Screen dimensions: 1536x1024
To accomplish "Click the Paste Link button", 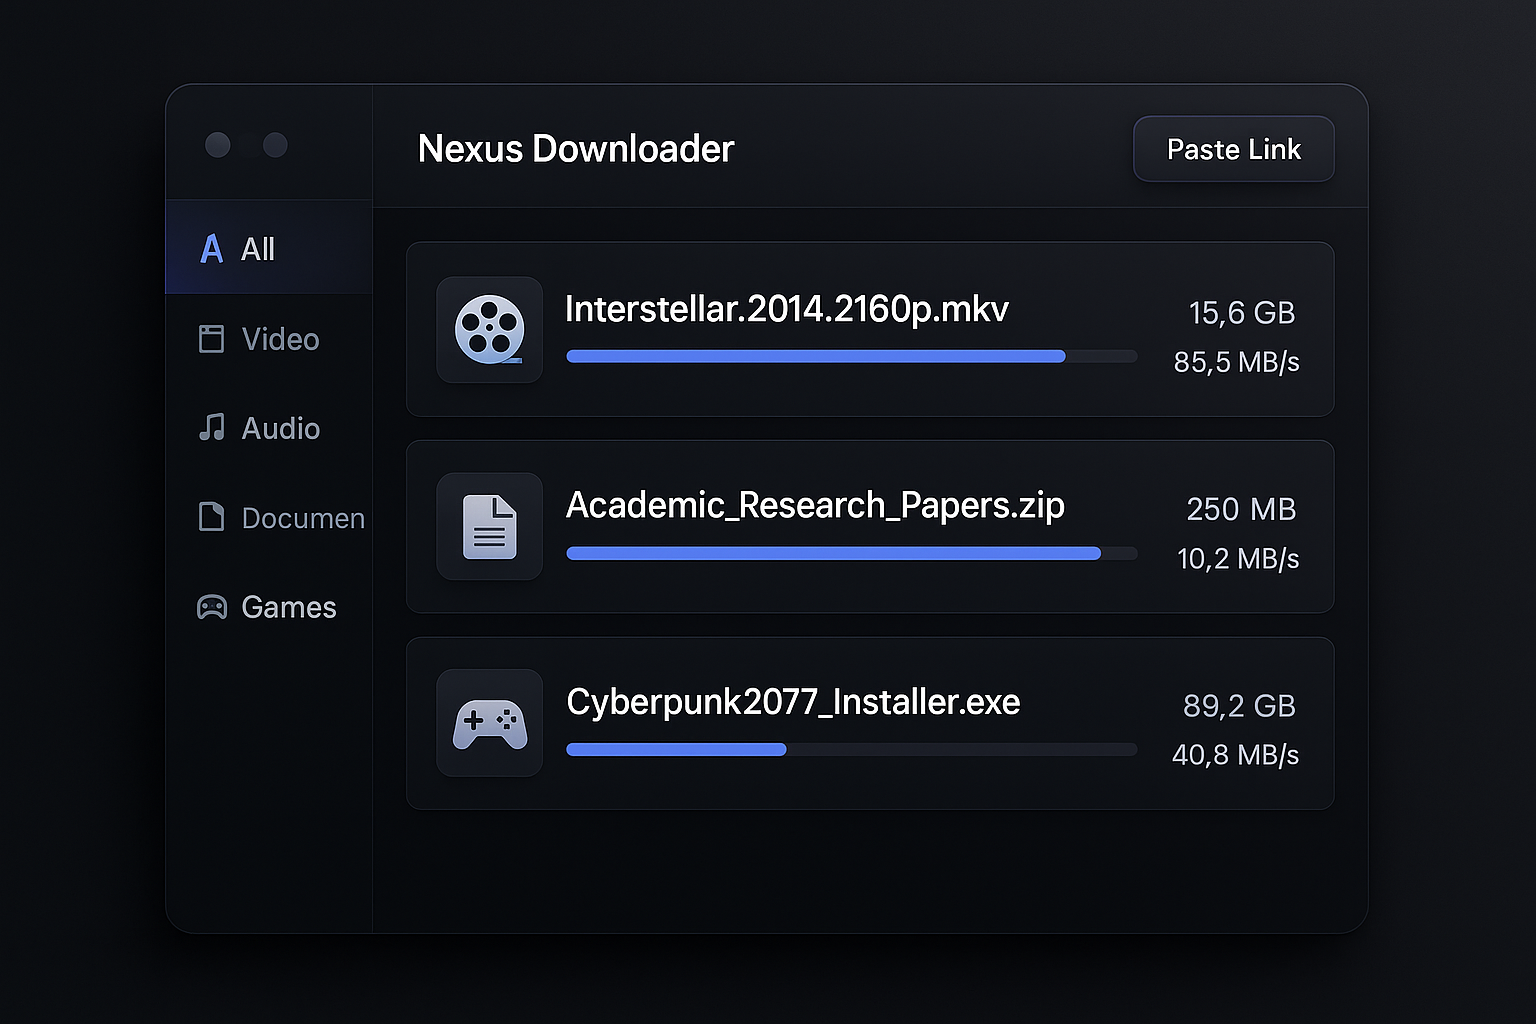I will 1233,148.
